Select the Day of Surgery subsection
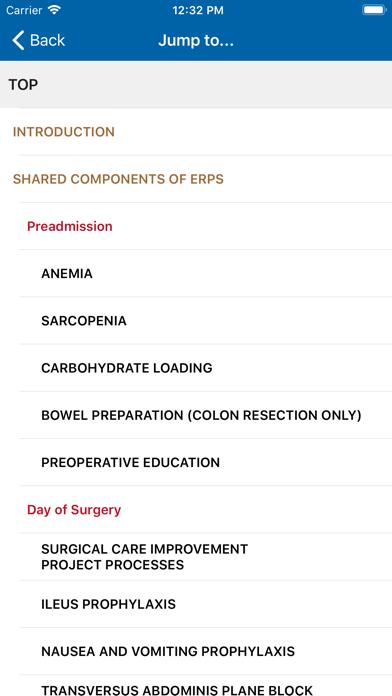 tap(196, 510)
